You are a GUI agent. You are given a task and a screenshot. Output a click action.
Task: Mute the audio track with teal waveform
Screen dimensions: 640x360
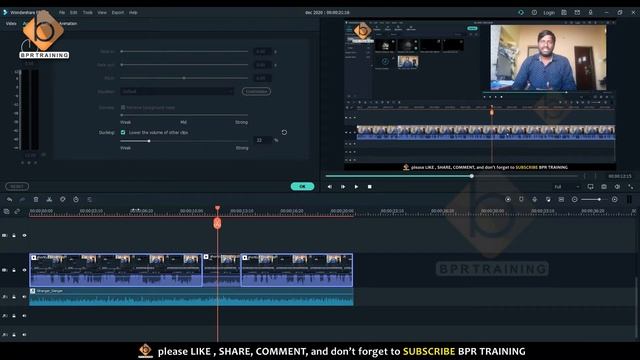[x=24, y=297]
